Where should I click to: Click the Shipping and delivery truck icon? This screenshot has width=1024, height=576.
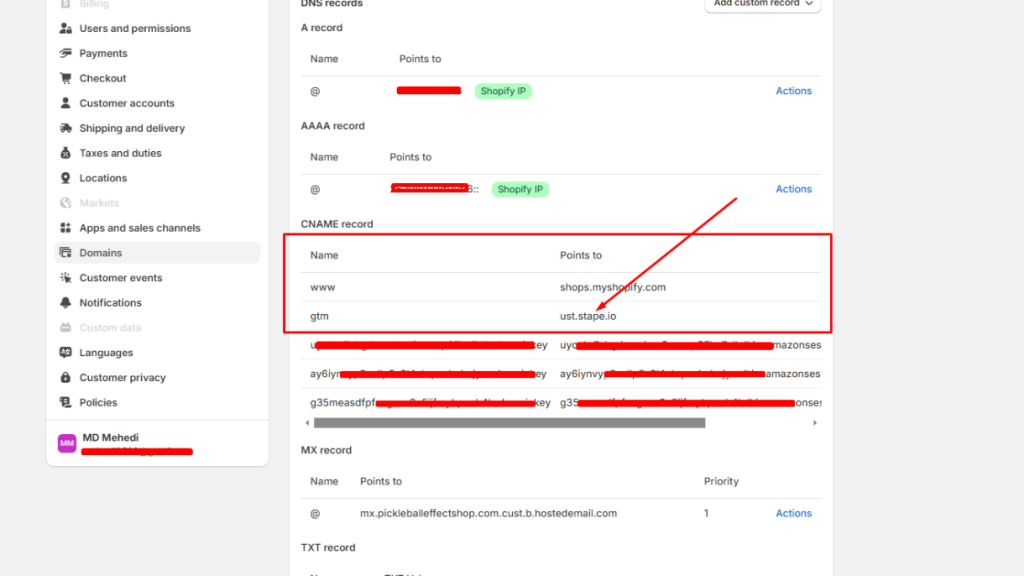coord(65,128)
